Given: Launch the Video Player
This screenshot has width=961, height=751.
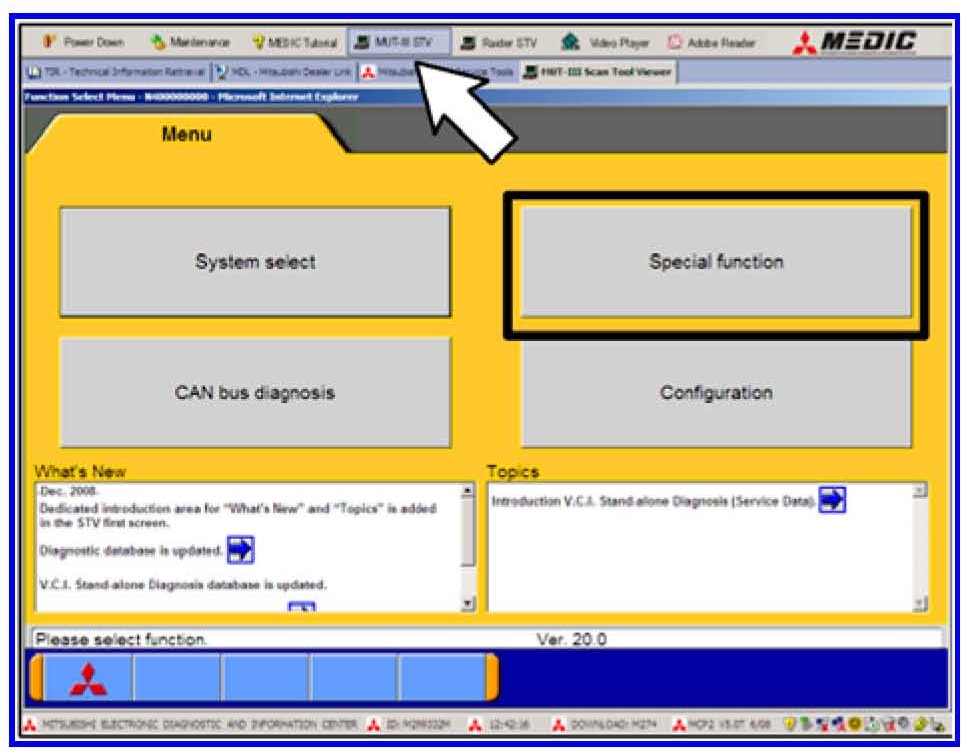Looking at the screenshot, I should pyautogui.click(x=606, y=43).
